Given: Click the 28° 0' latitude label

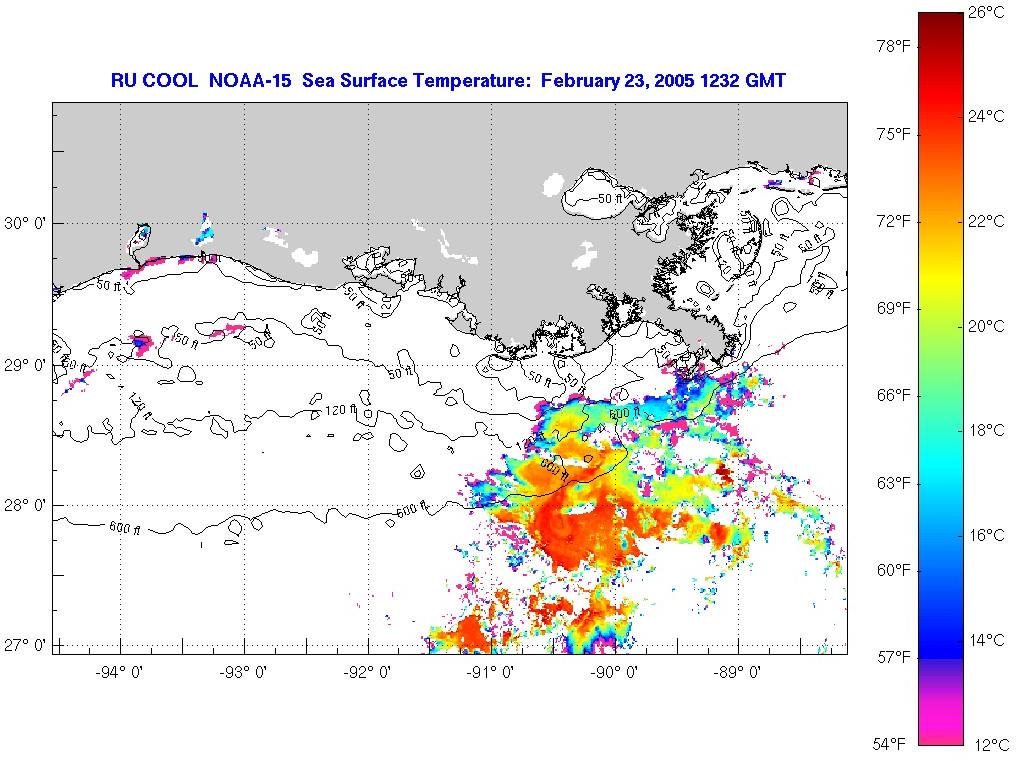Looking at the screenshot, I should 25,505.
